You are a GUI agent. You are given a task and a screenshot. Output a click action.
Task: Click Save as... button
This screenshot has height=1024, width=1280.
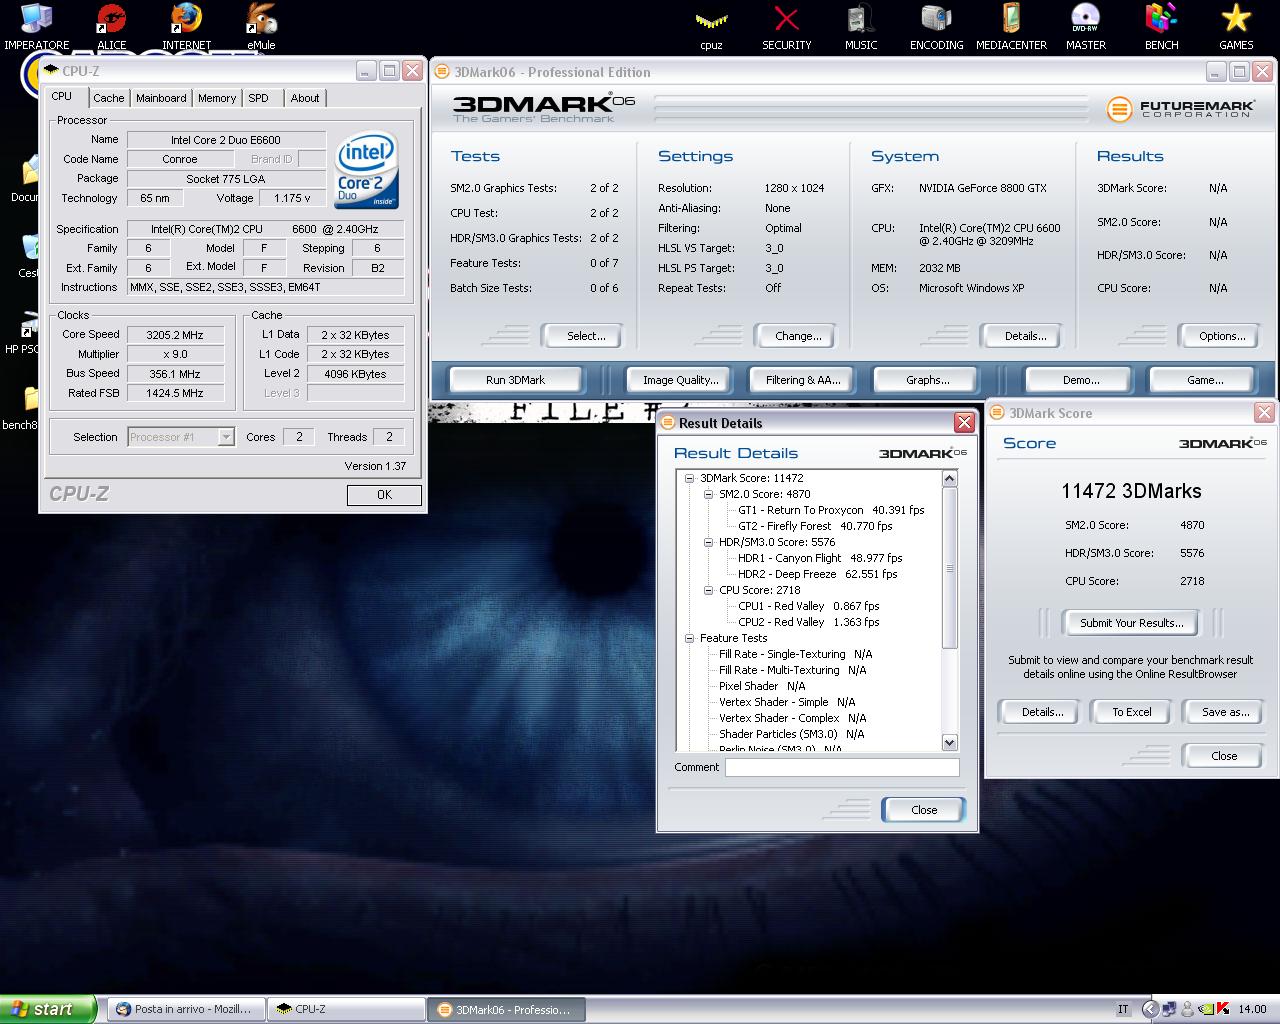(x=1225, y=712)
